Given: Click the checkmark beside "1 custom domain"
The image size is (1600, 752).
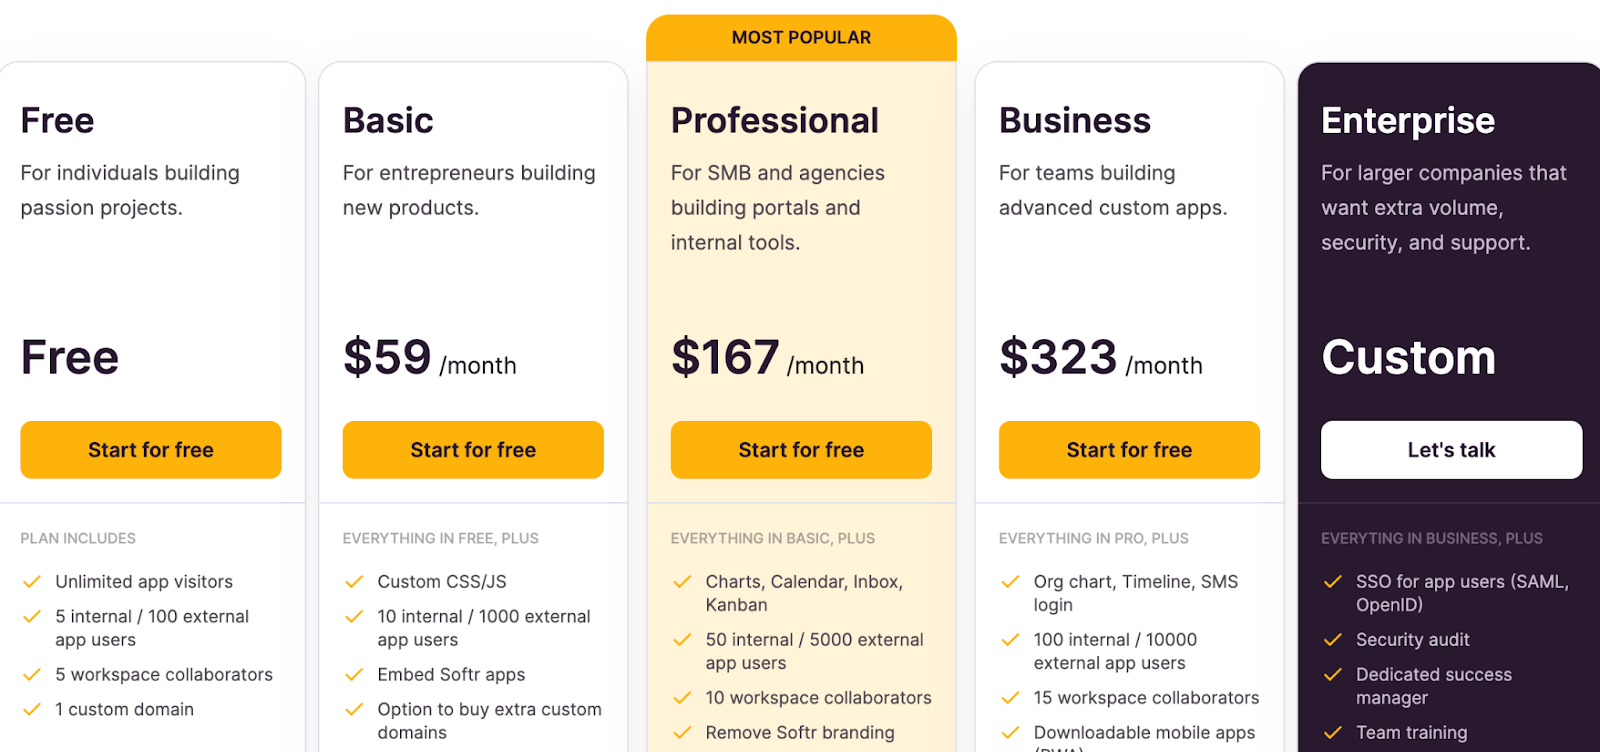Looking at the screenshot, I should [32, 709].
